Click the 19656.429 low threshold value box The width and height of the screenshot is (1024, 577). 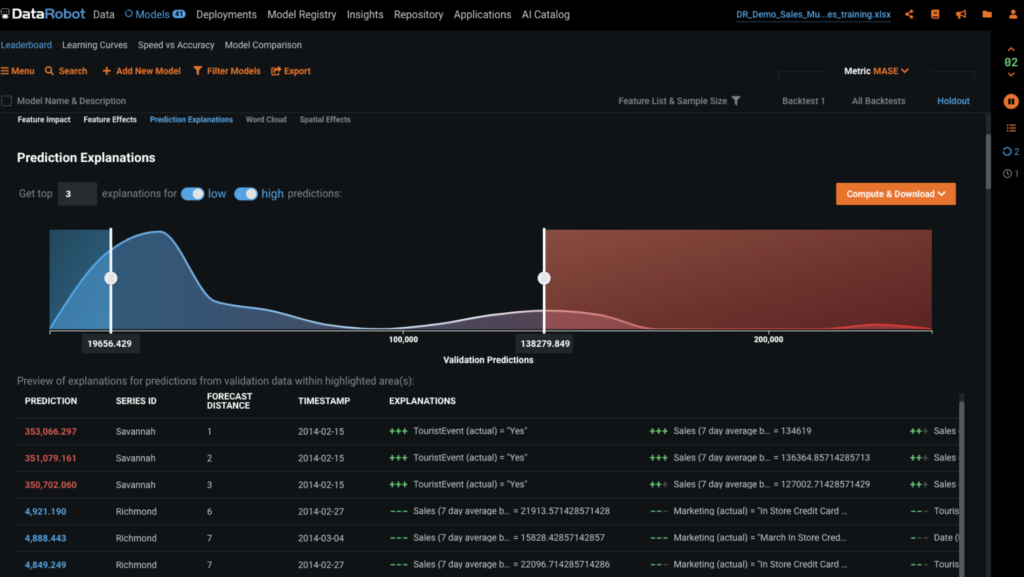(x=110, y=343)
